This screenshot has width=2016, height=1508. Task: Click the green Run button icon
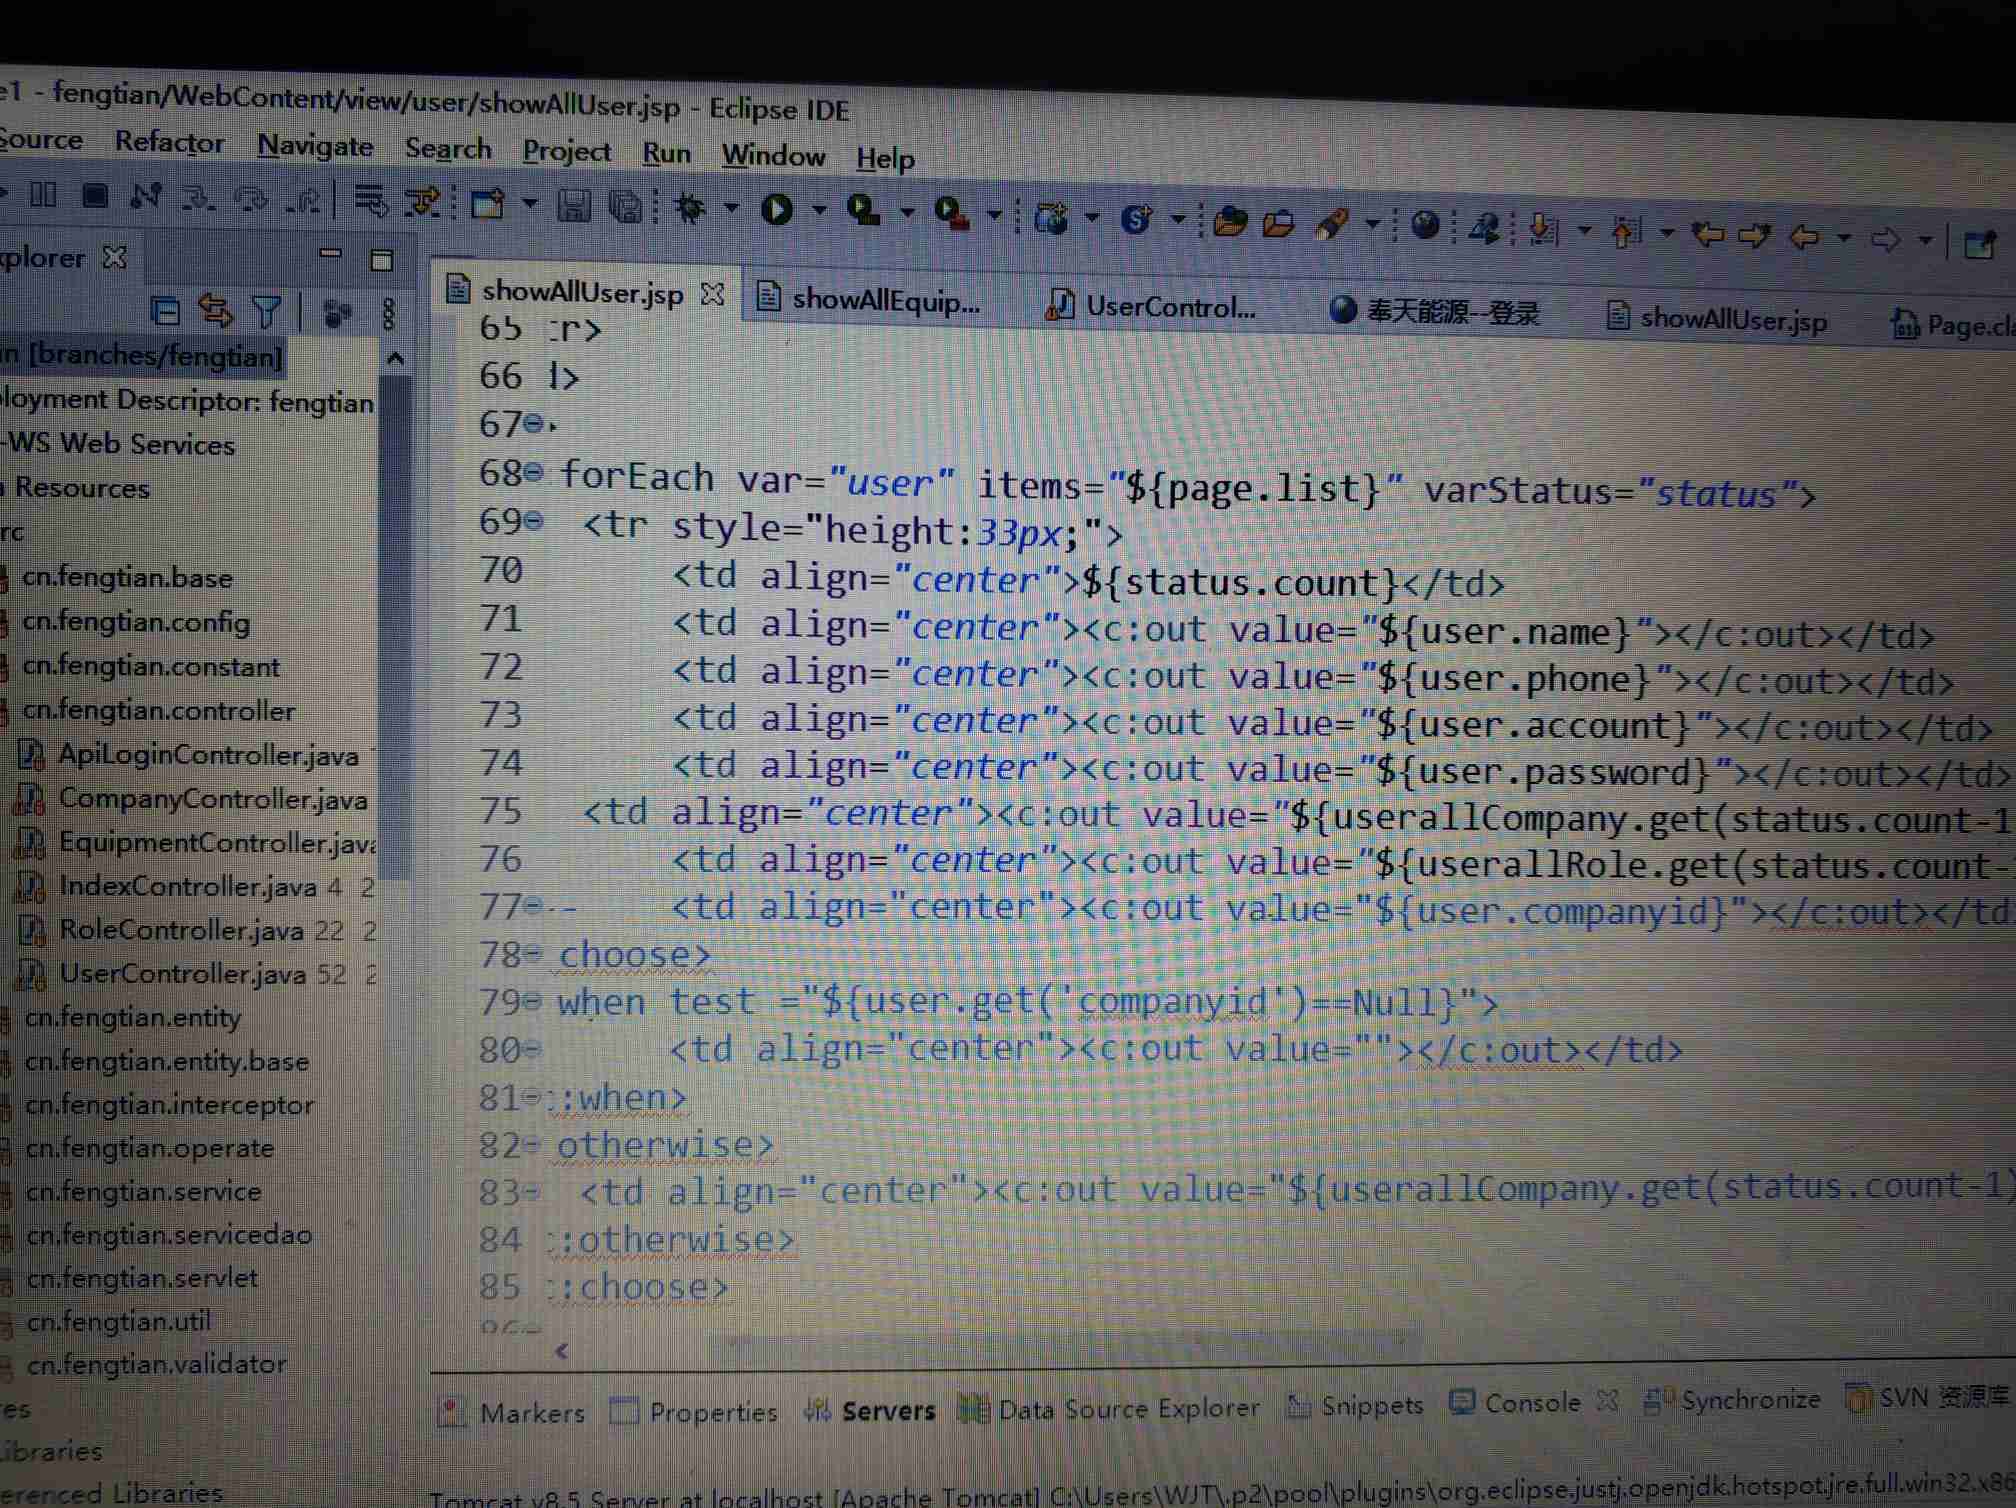click(x=776, y=209)
